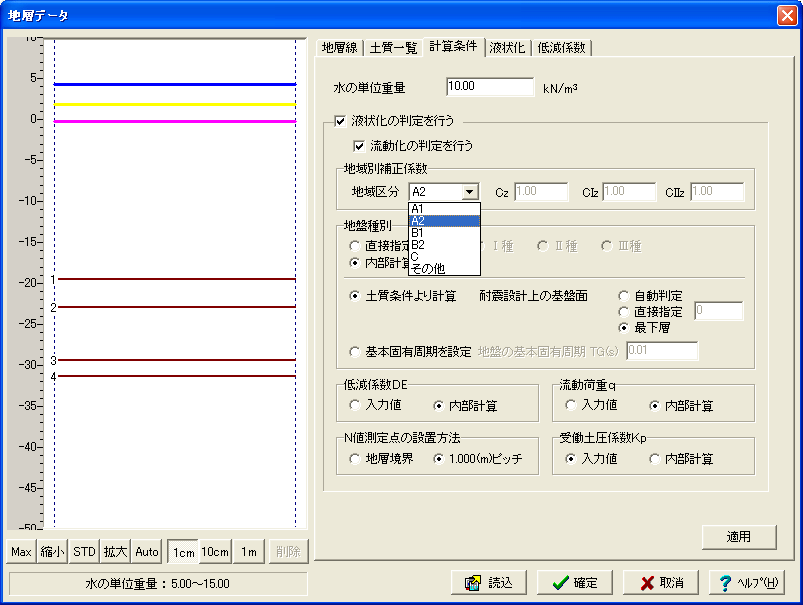
Task: Select 1.000(m)ピッチ radio option
Action: pyautogui.click(x=438, y=459)
